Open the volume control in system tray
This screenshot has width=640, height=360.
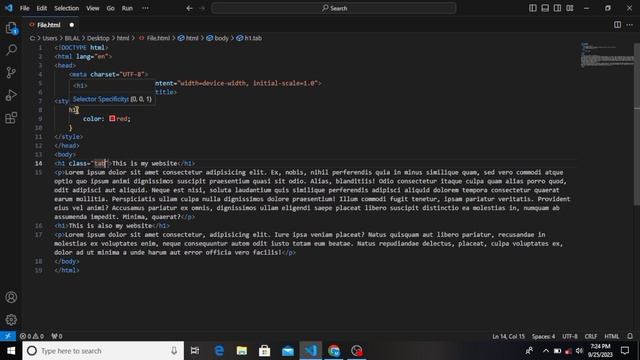(579, 351)
